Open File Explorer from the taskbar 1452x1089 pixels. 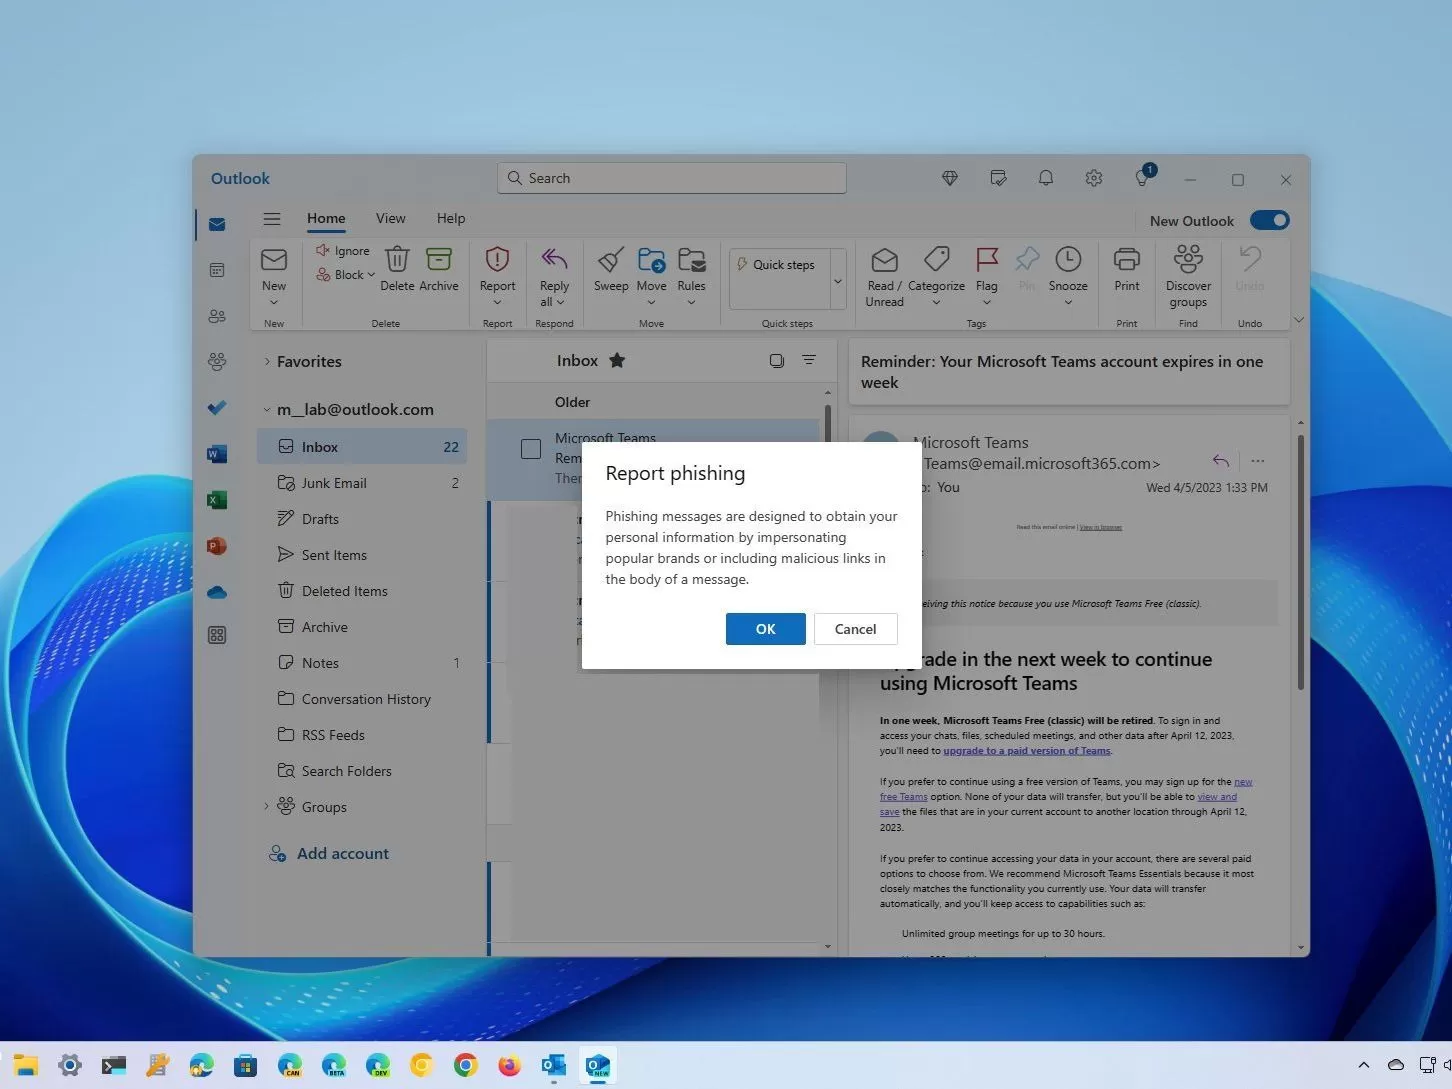click(x=26, y=1066)
